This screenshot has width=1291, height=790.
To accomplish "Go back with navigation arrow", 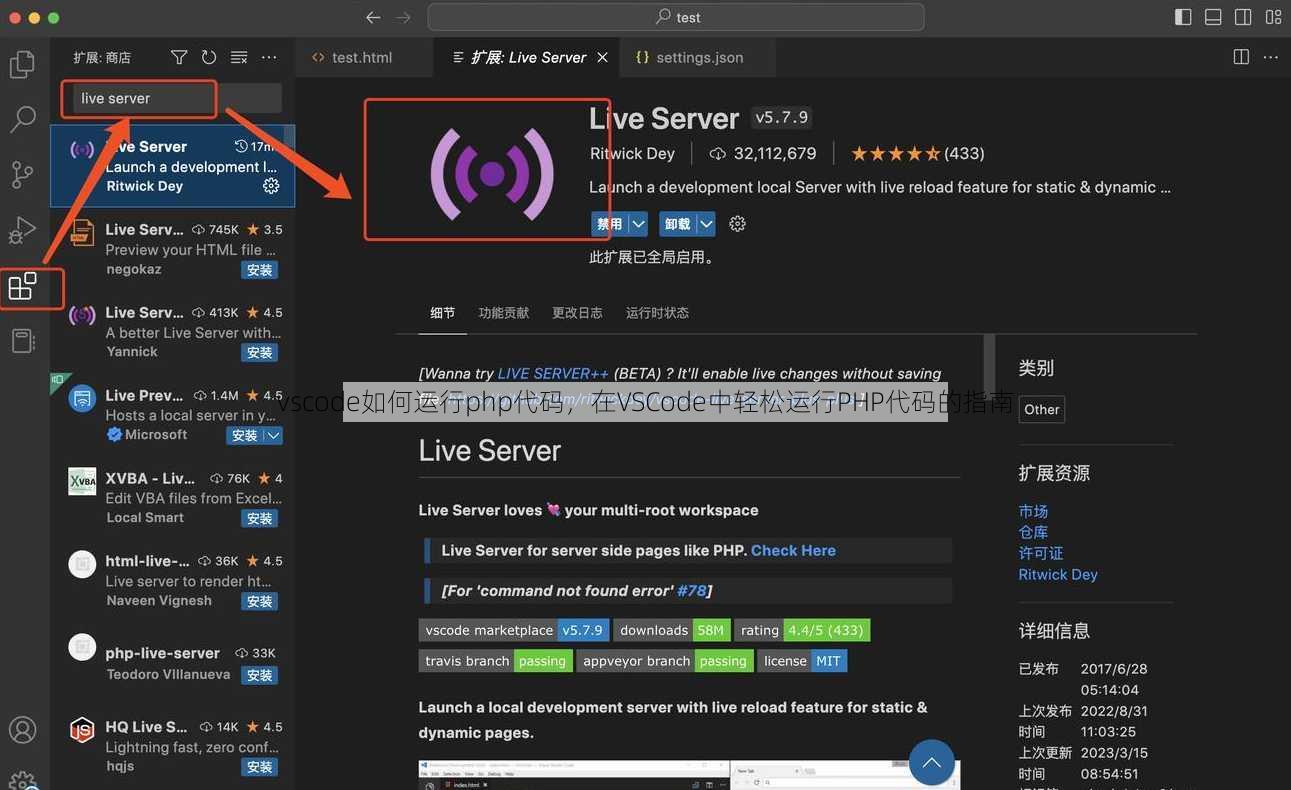I will pos(373,17).
